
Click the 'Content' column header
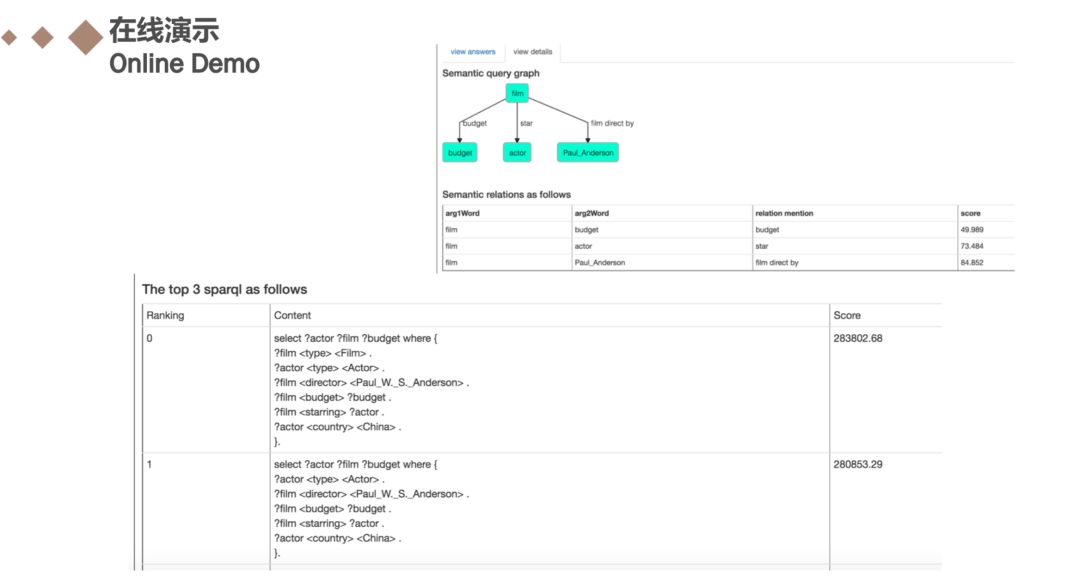coord(293,315)
